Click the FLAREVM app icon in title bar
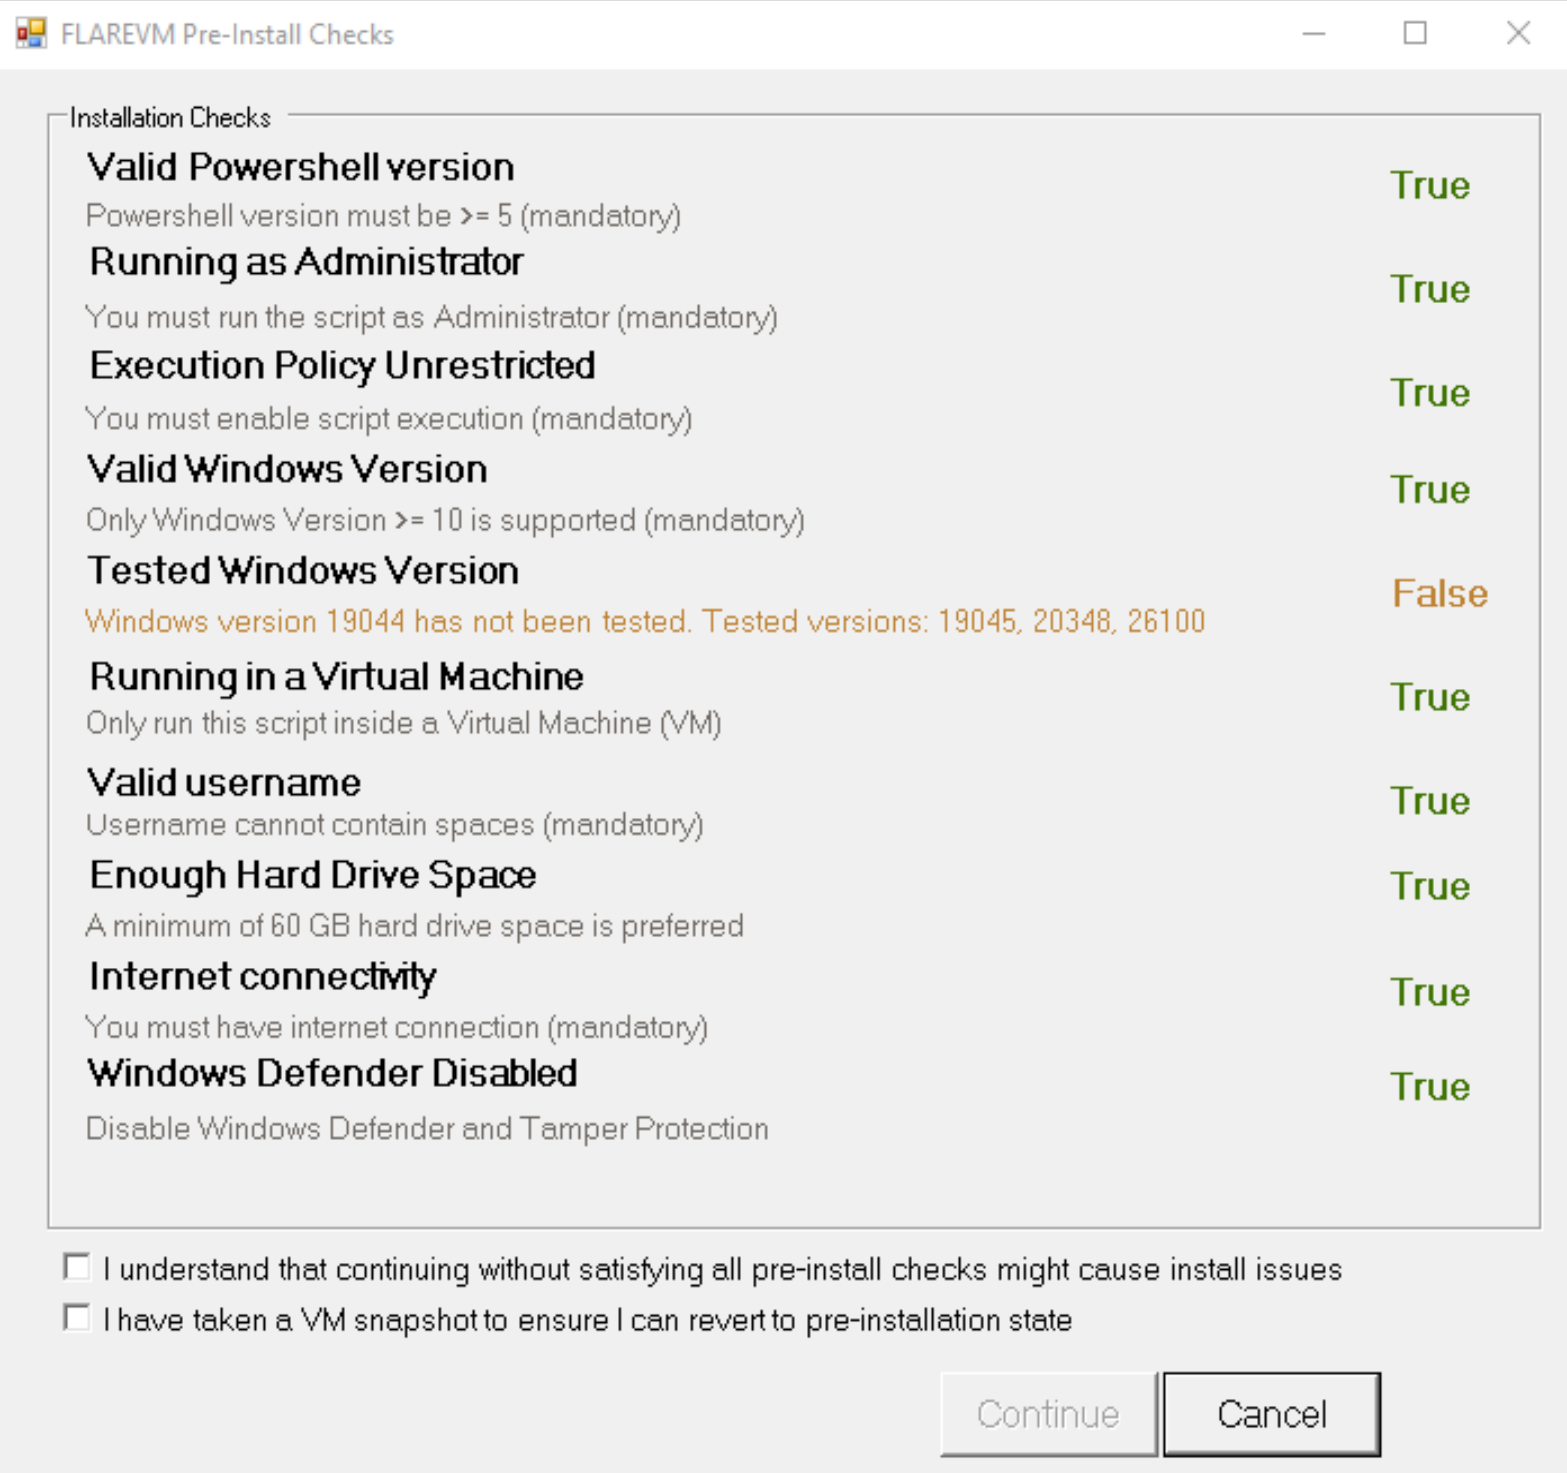 31,34
